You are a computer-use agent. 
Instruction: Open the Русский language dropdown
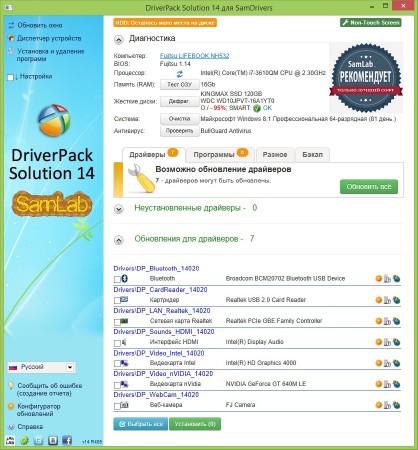coord(41,367)
